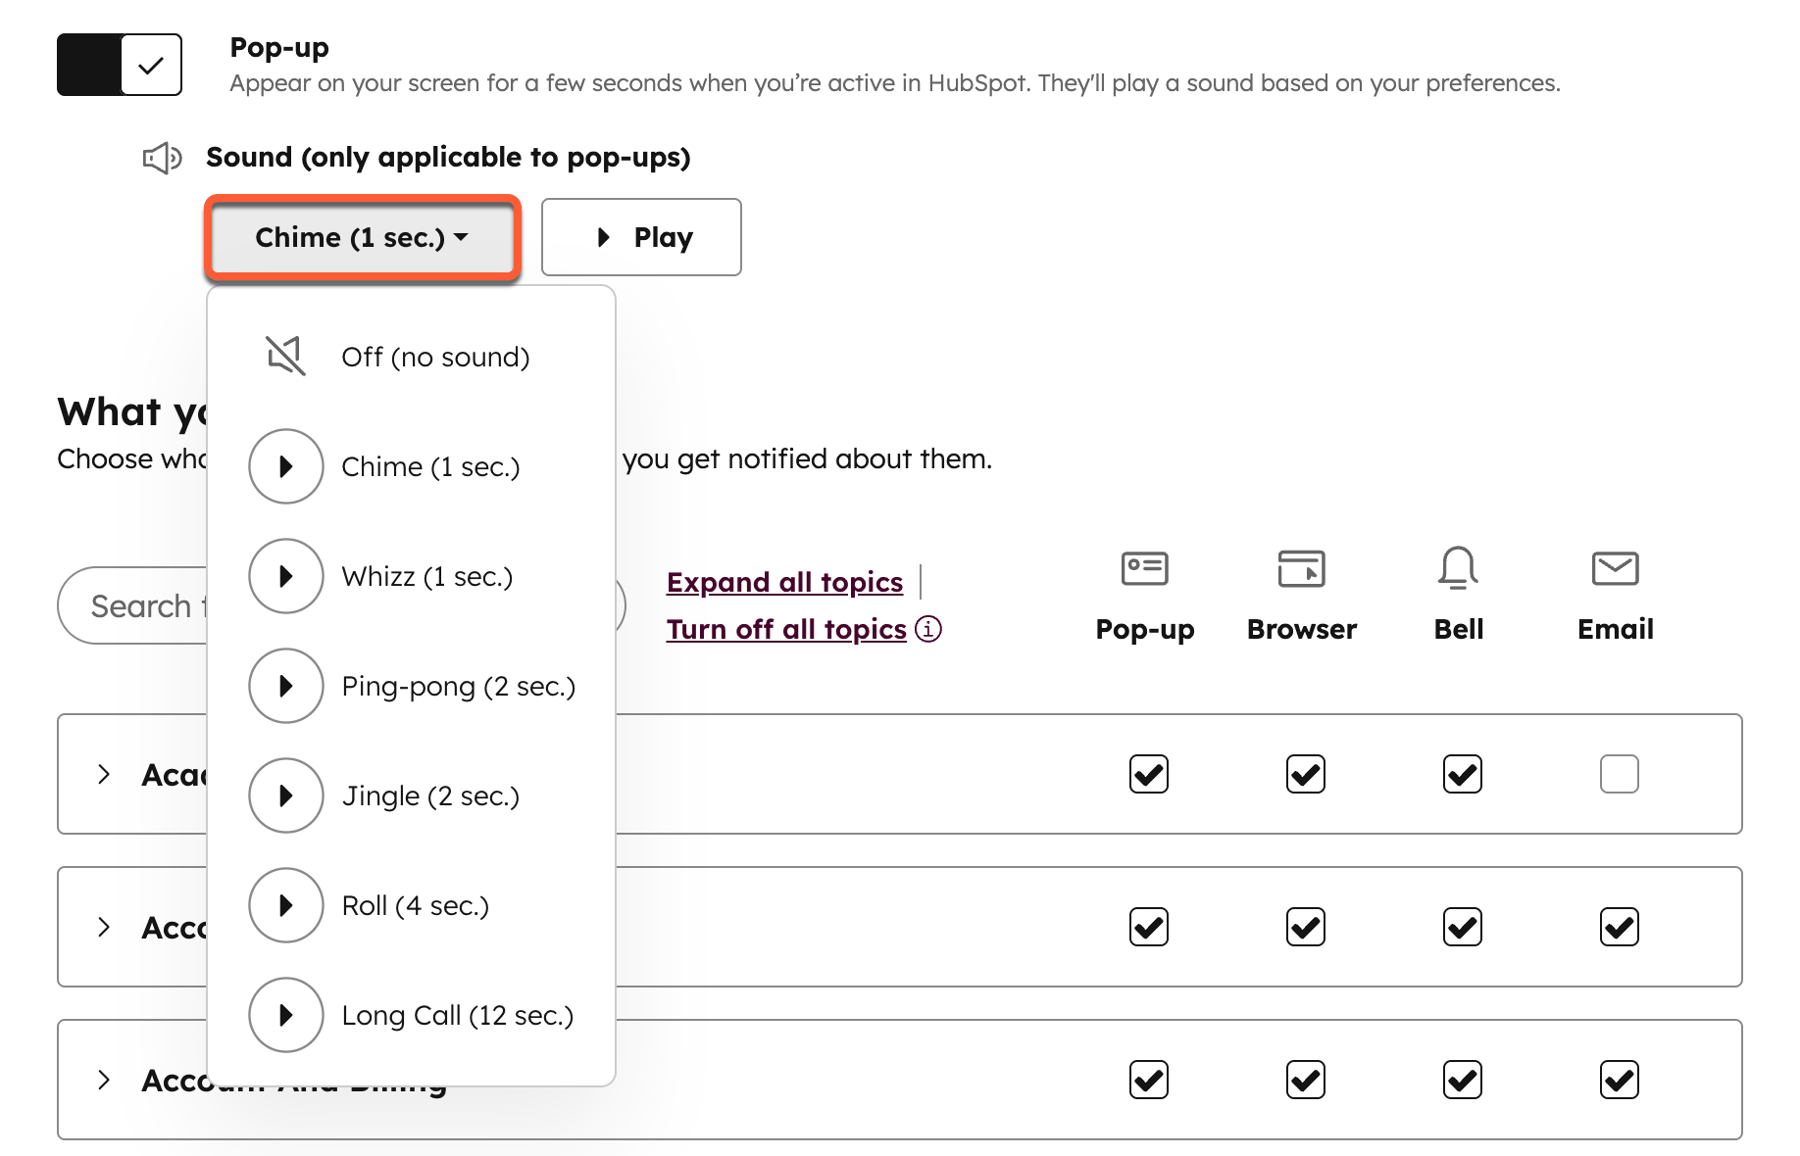Preview the Whizz sound play icon

[286, 576]
